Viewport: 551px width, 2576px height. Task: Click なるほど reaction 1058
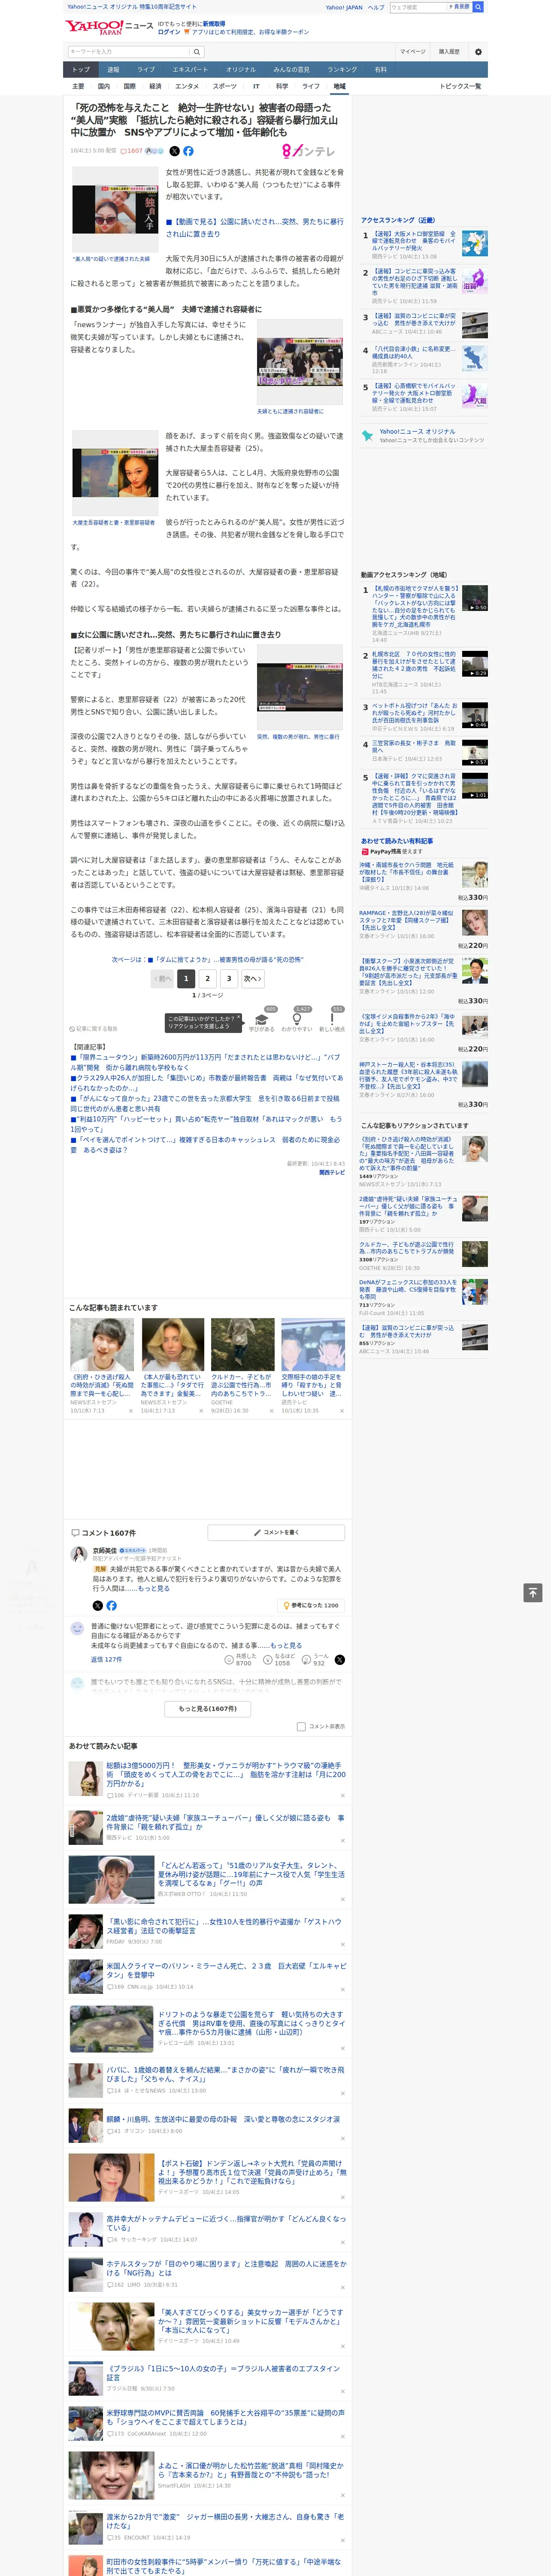[278, 1659]
